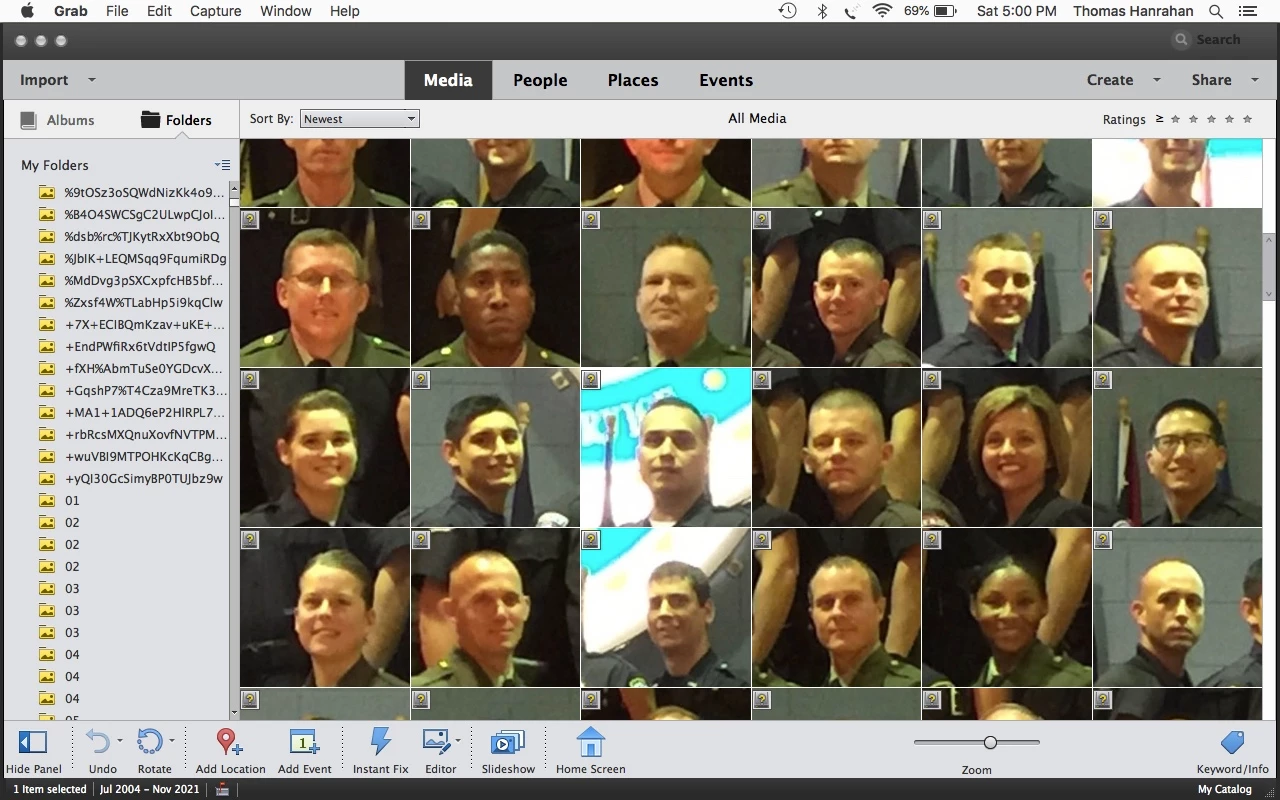
Task: Filter by one star rating
Action: tap(1175, 119)
